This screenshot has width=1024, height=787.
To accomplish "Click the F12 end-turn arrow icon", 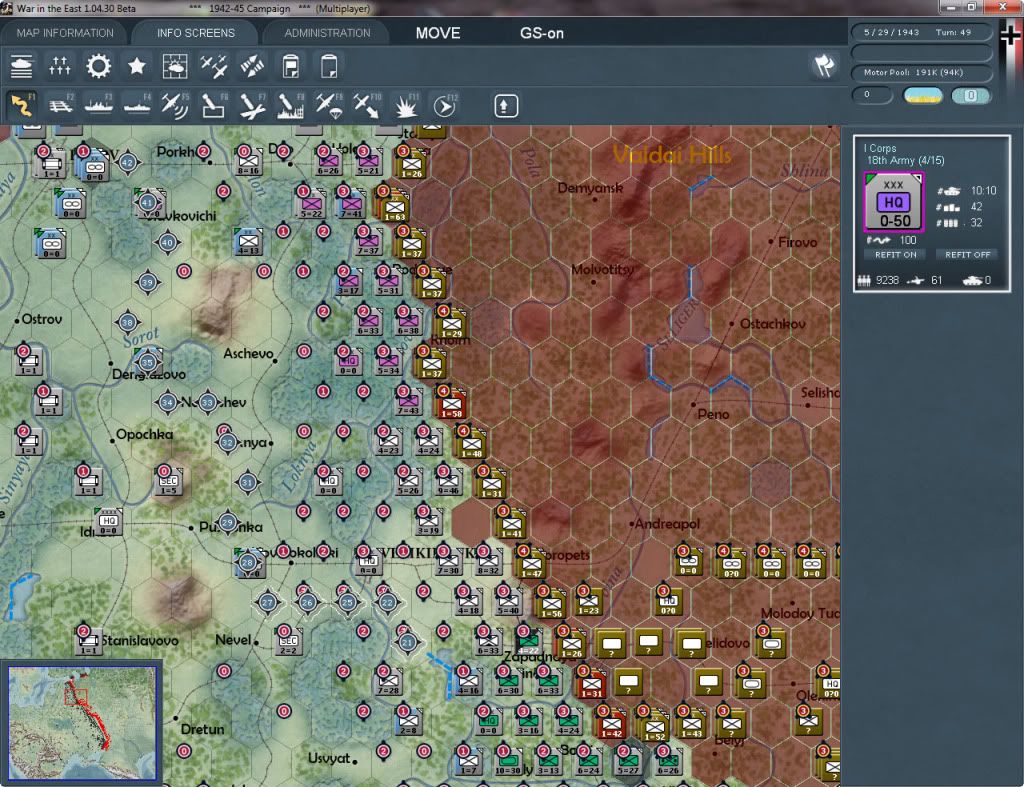I will (x=445, y=105).
